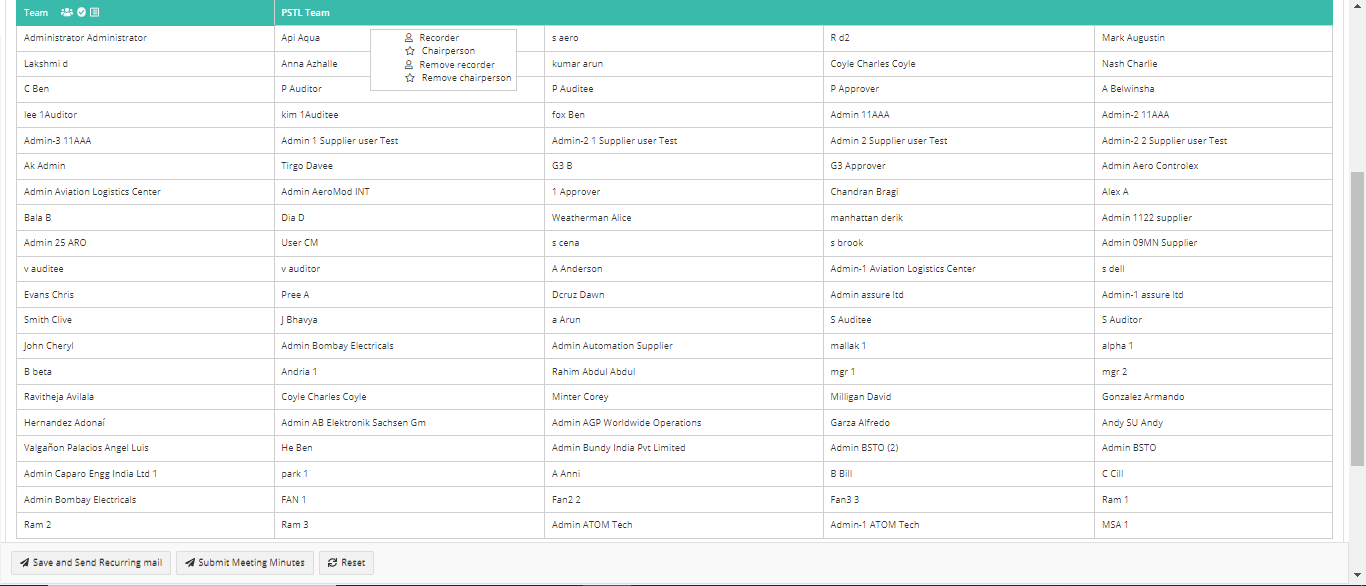Select the J Bhavya cell
The height and width of the screenshot is (586, 1366).
pos(410,320)
